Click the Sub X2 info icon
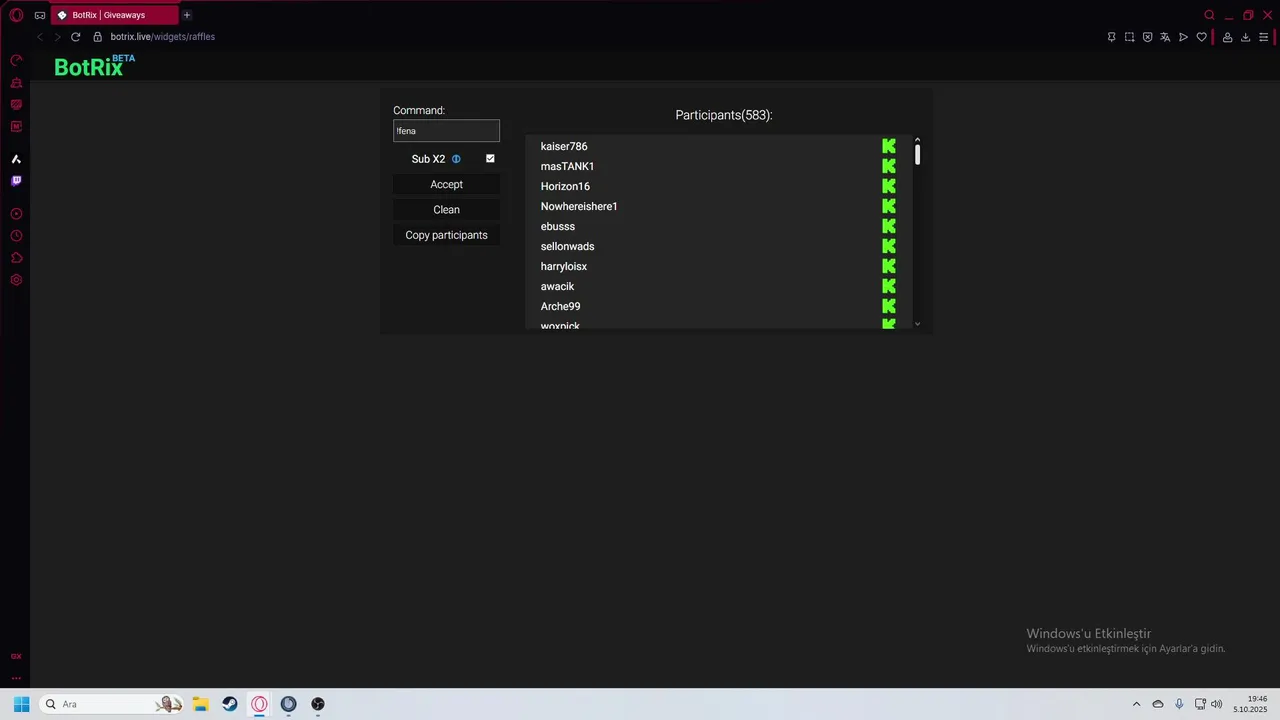 [456, 159]
